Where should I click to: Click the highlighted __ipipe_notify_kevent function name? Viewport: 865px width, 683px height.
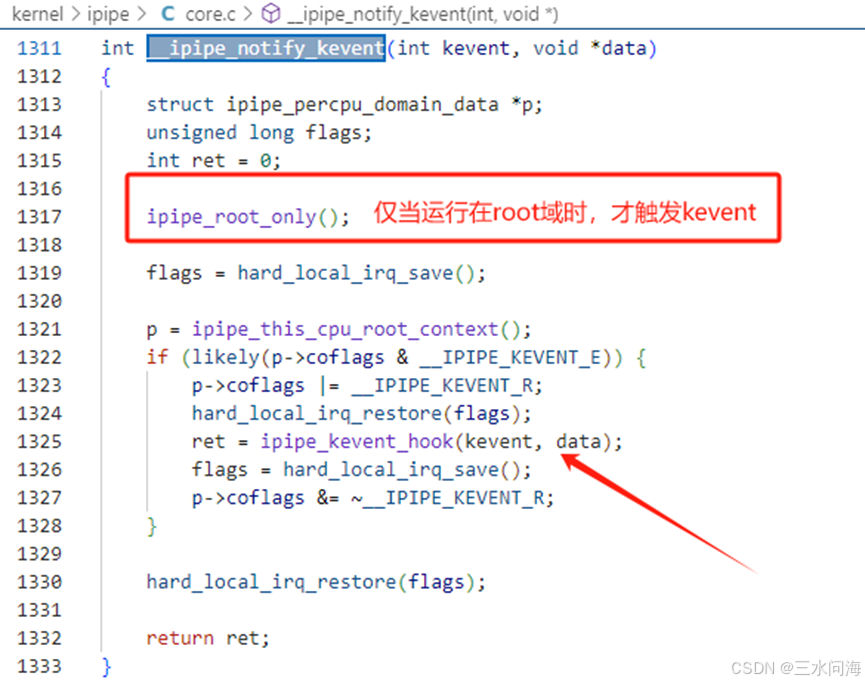[x=266, y=49]
